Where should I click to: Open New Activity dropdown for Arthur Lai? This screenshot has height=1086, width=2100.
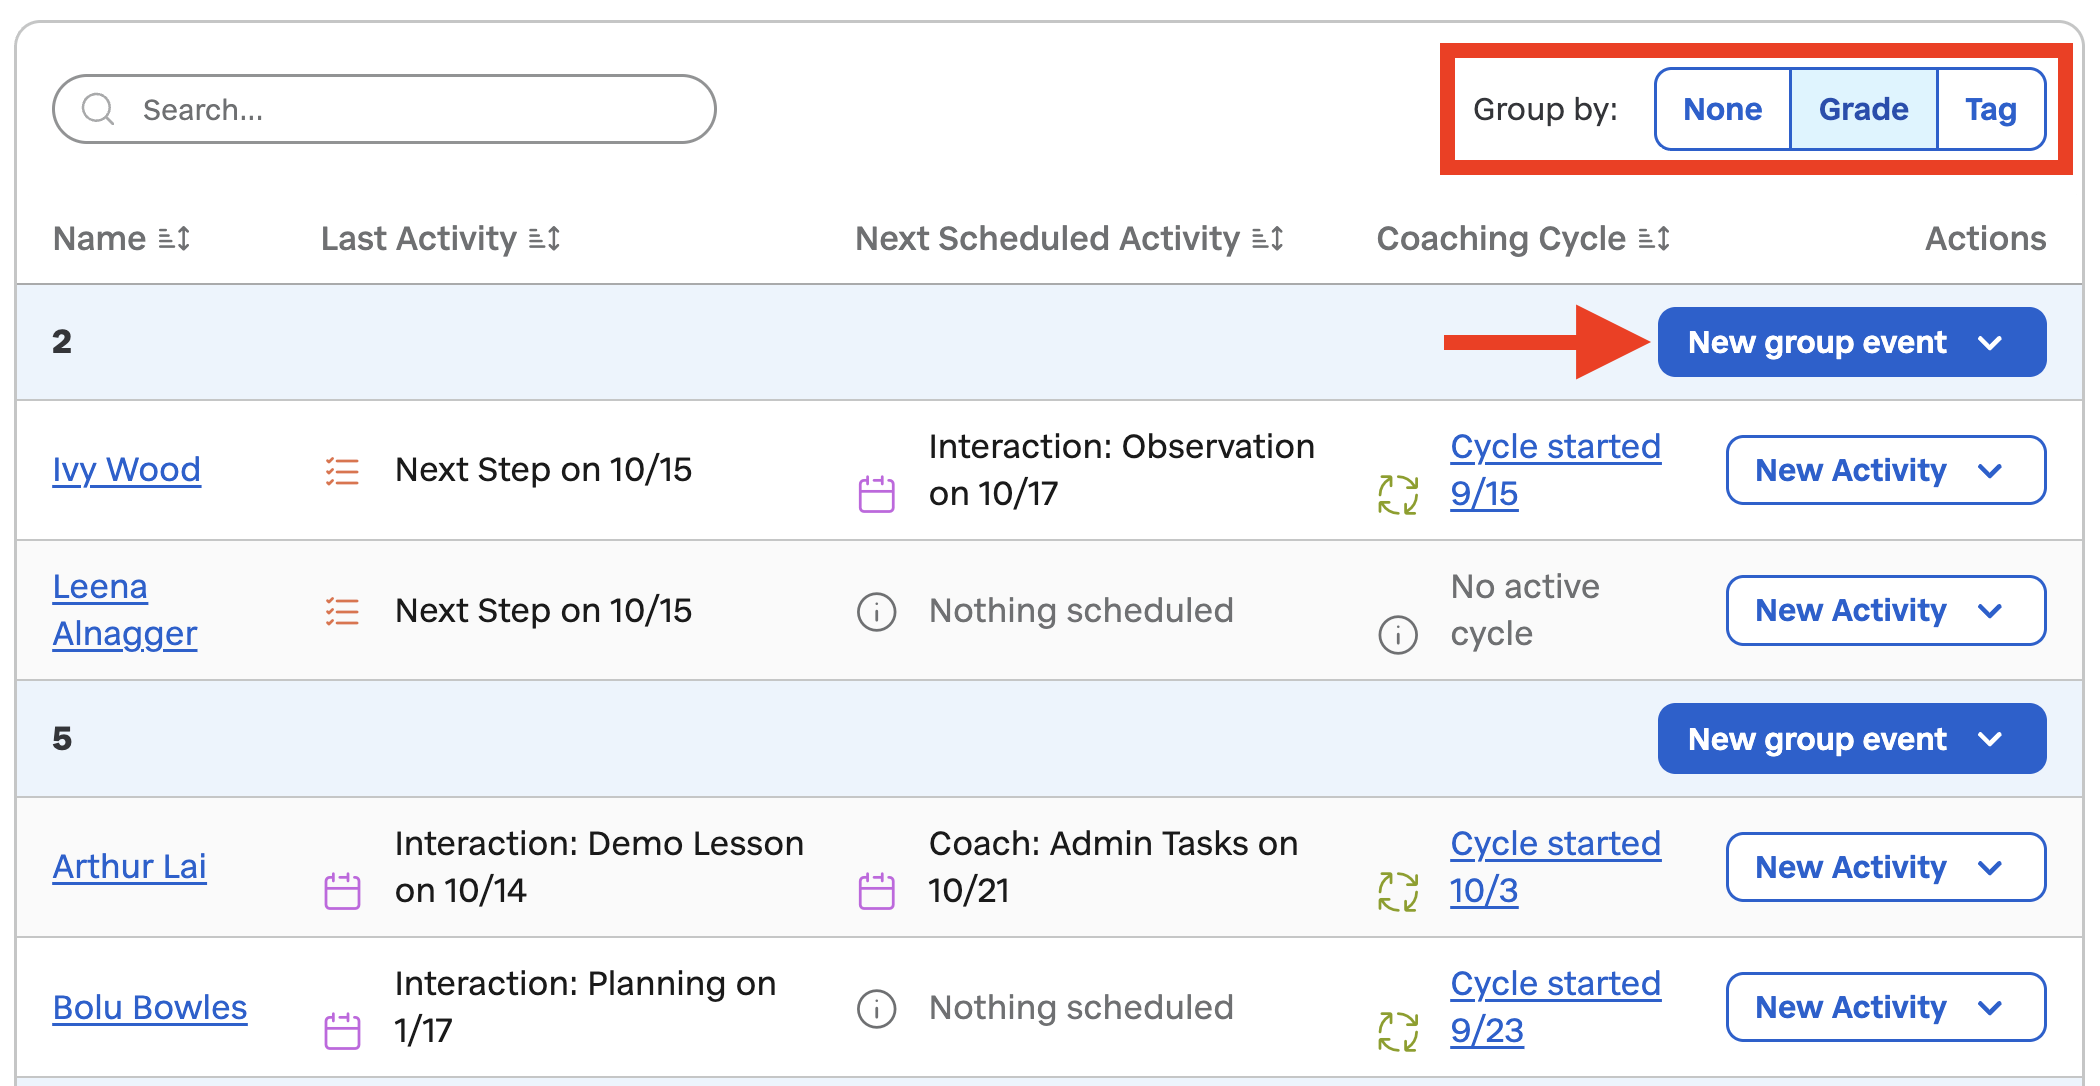[x=1886, y=867]
